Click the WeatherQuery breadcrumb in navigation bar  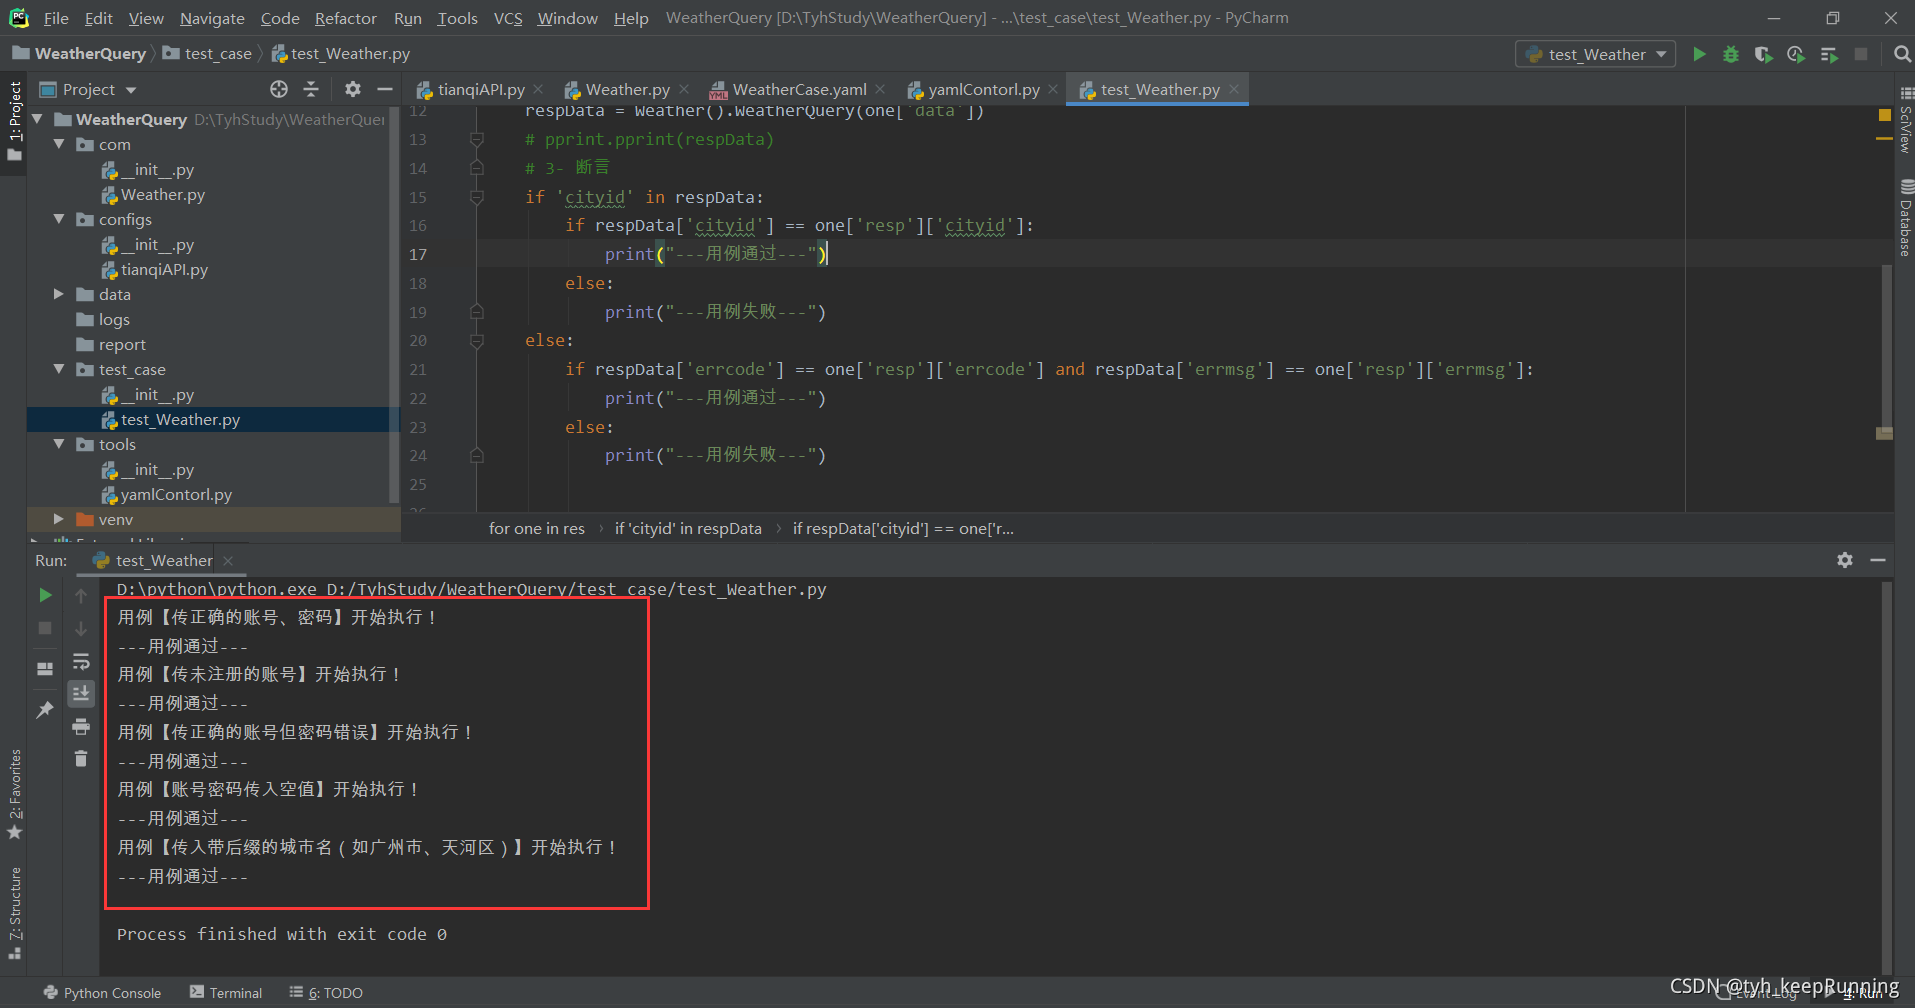pos(80,54)
